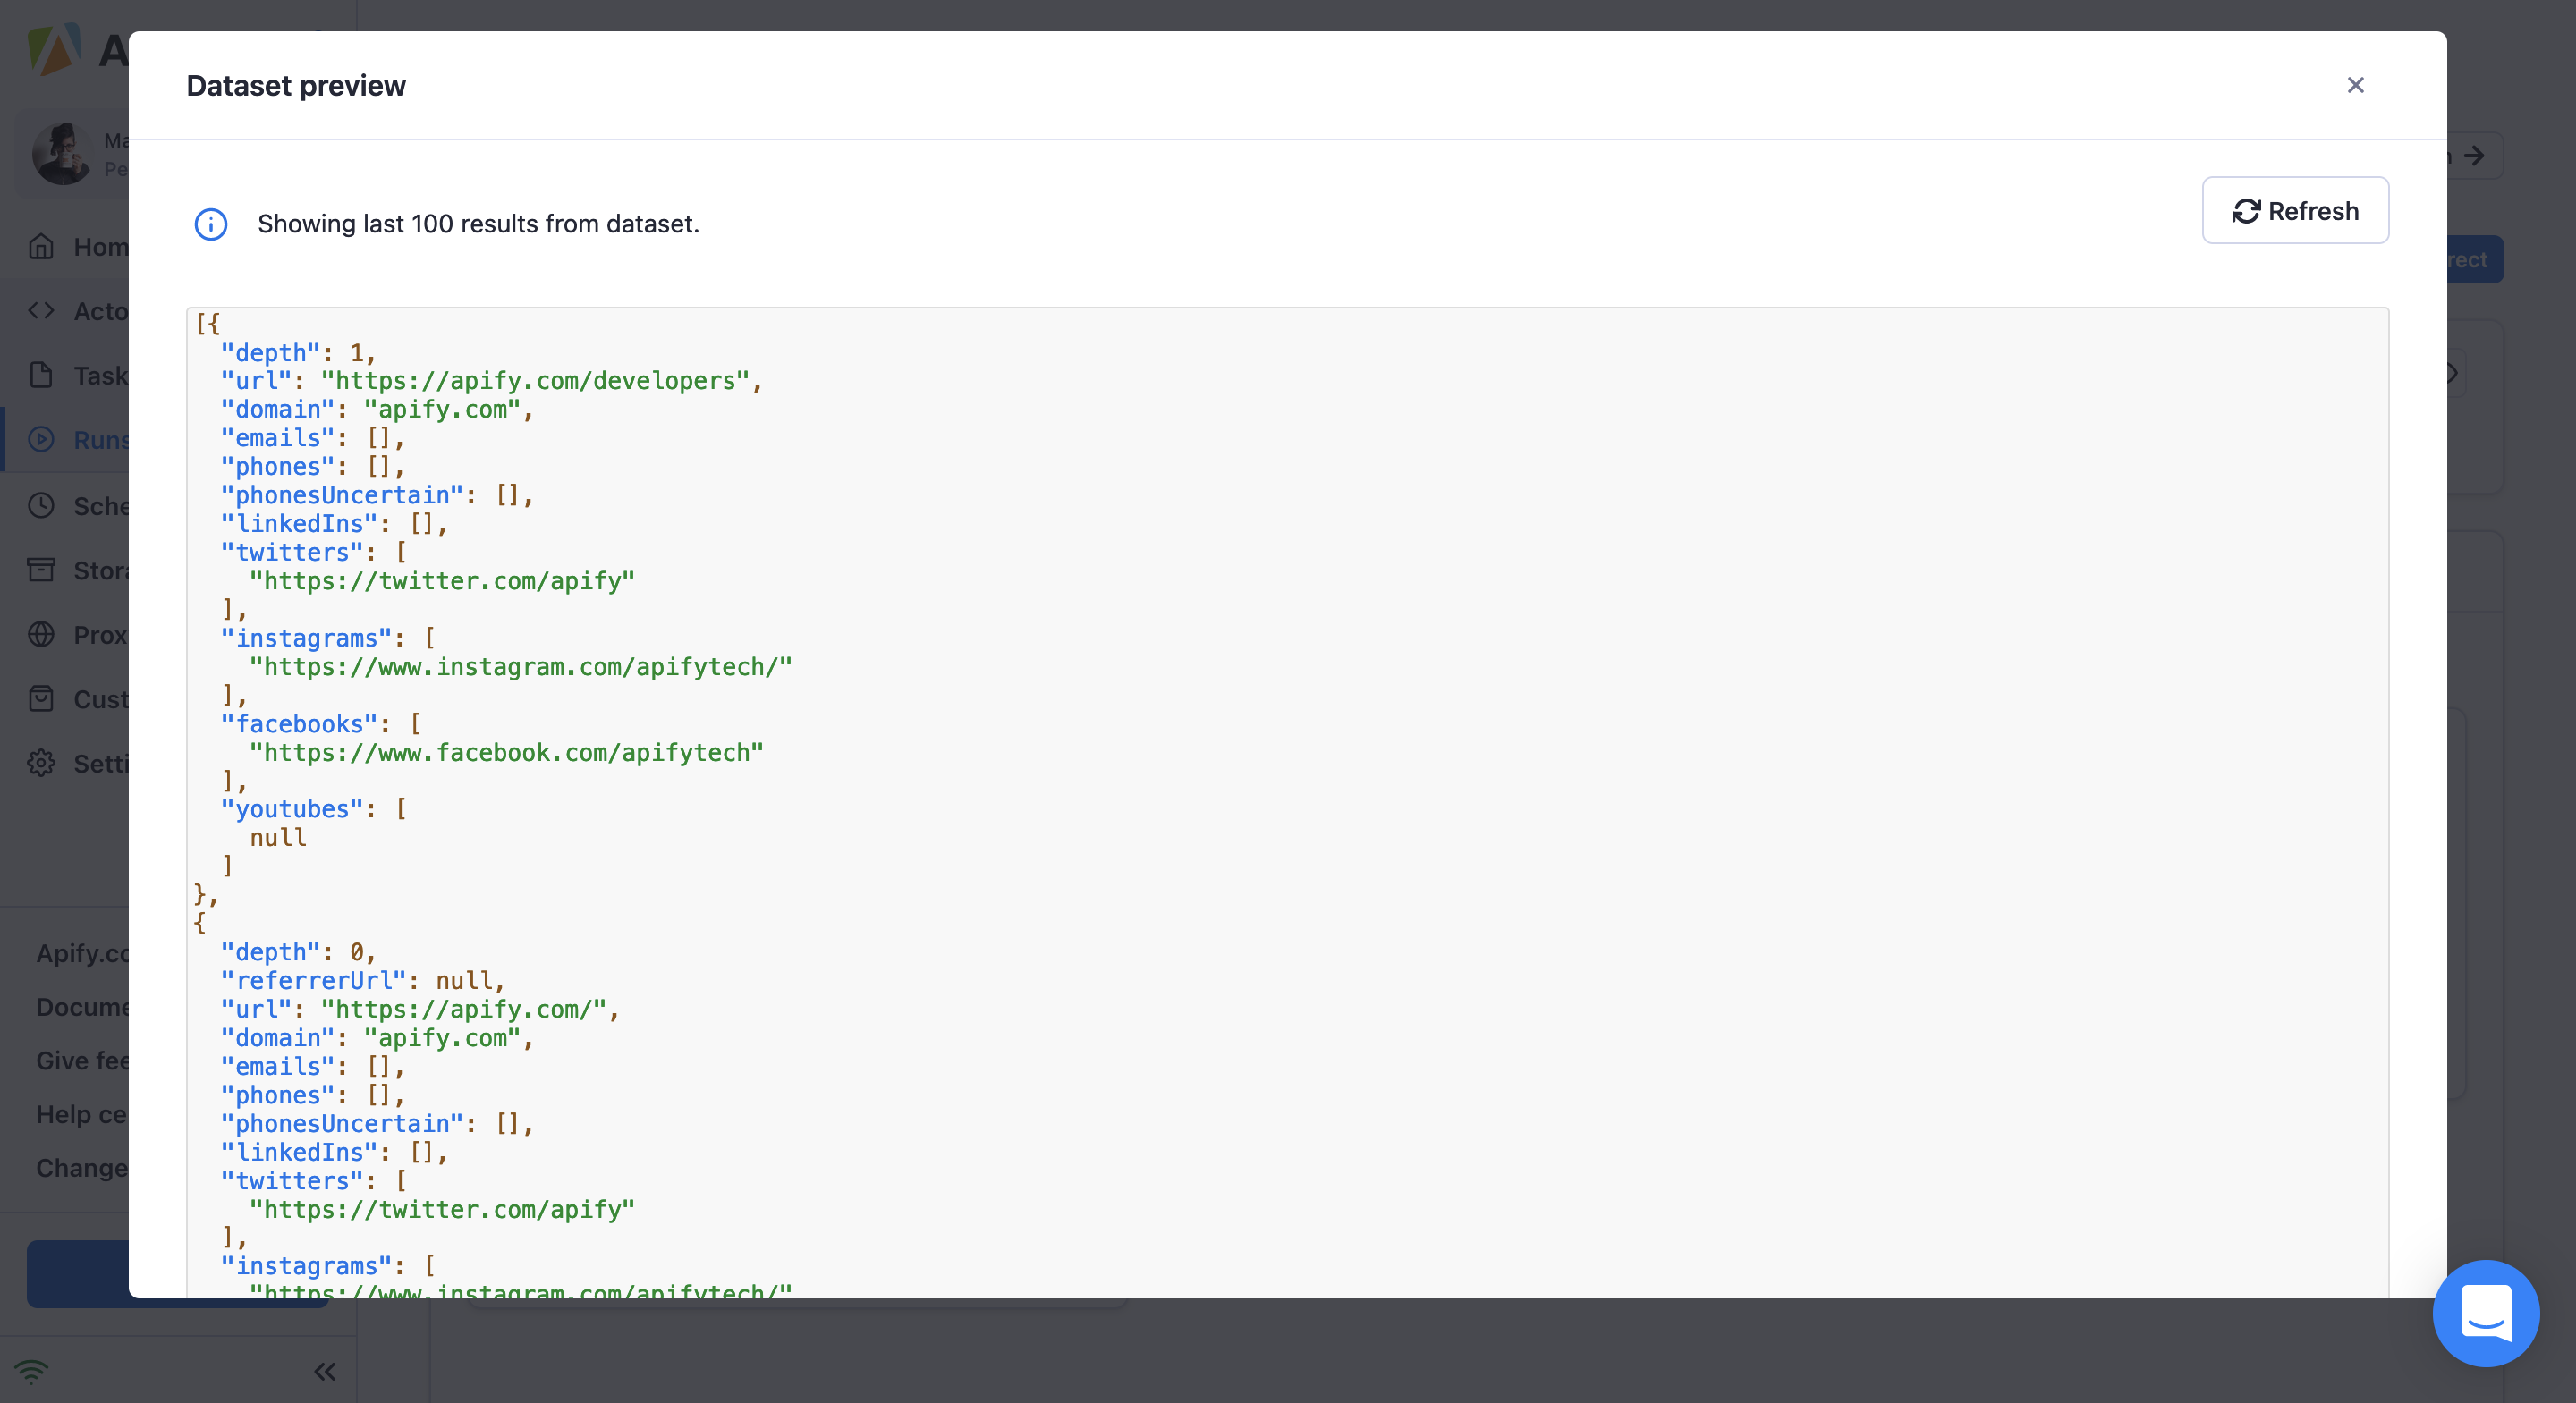Select the Runs play icon
The image size is (2576, 1403).
pyautogui.click(x=41, y=439)
